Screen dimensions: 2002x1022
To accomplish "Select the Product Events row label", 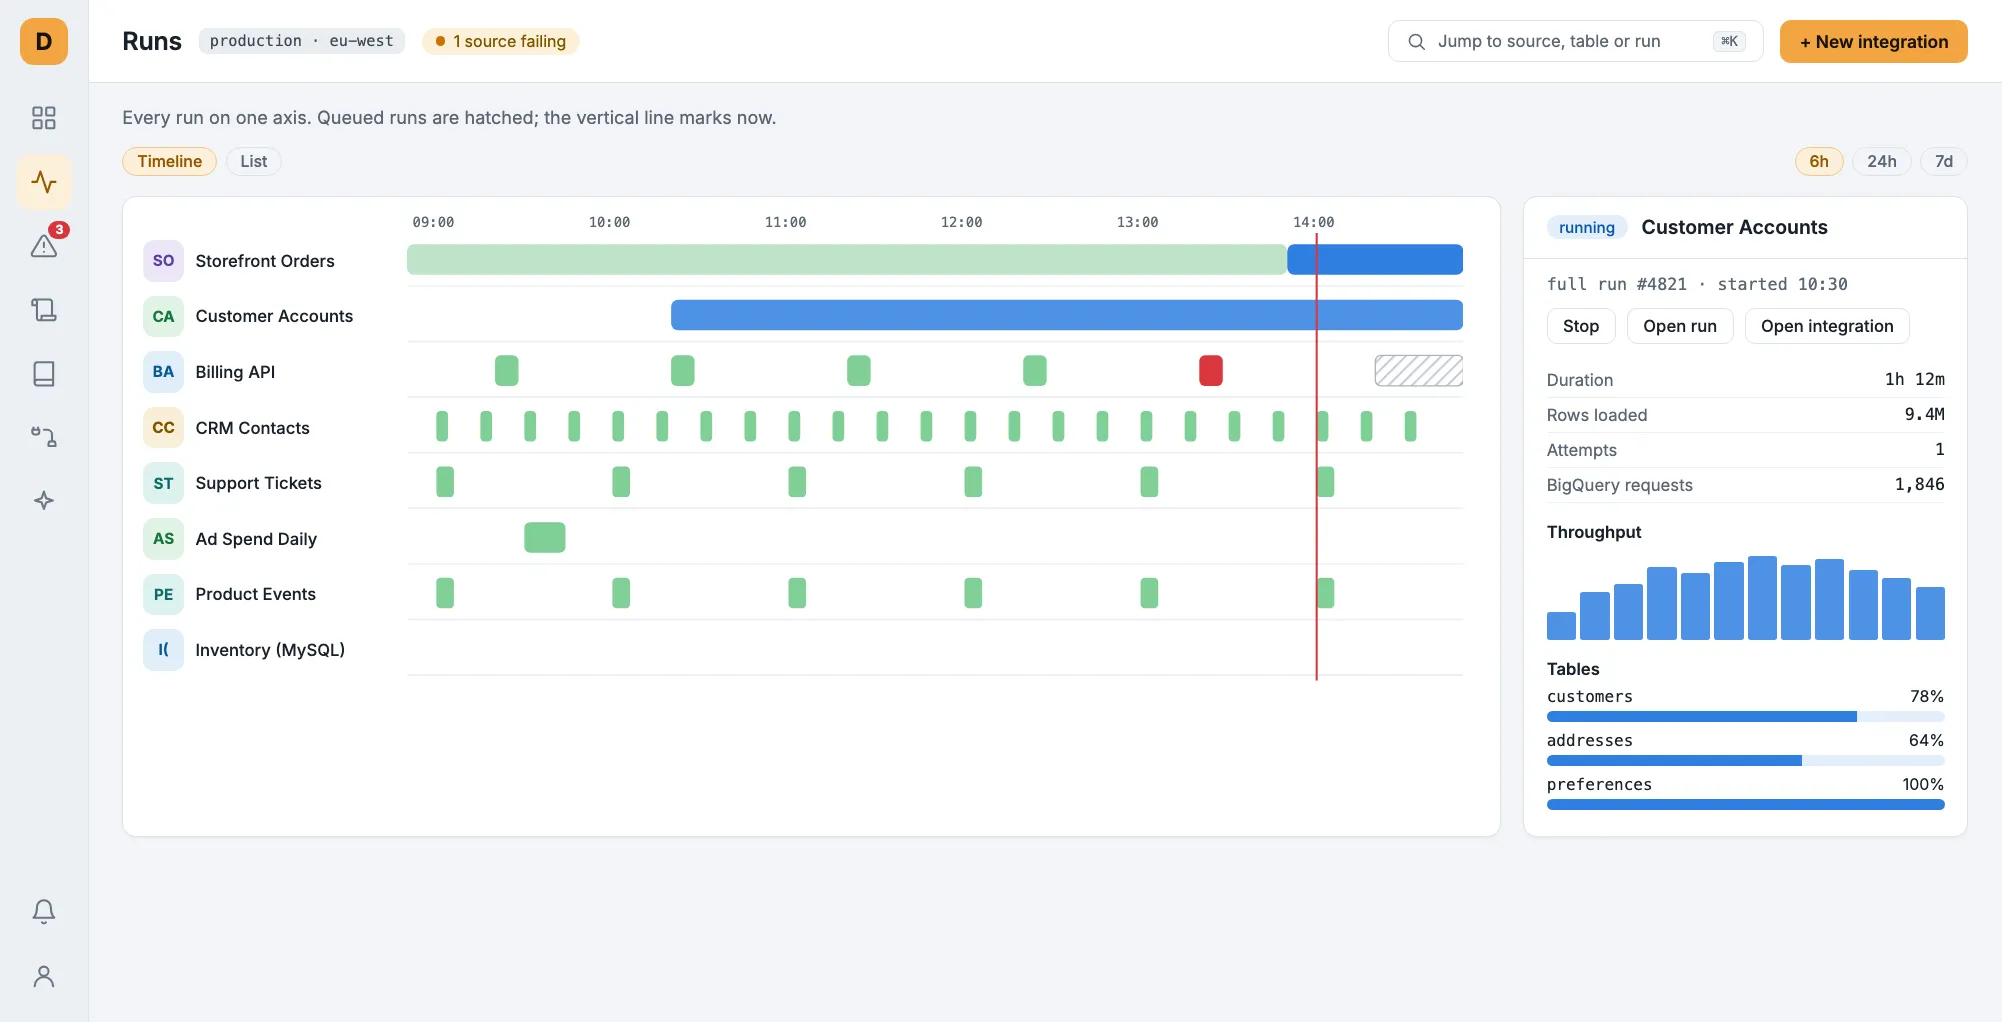I will coord(255,594).
